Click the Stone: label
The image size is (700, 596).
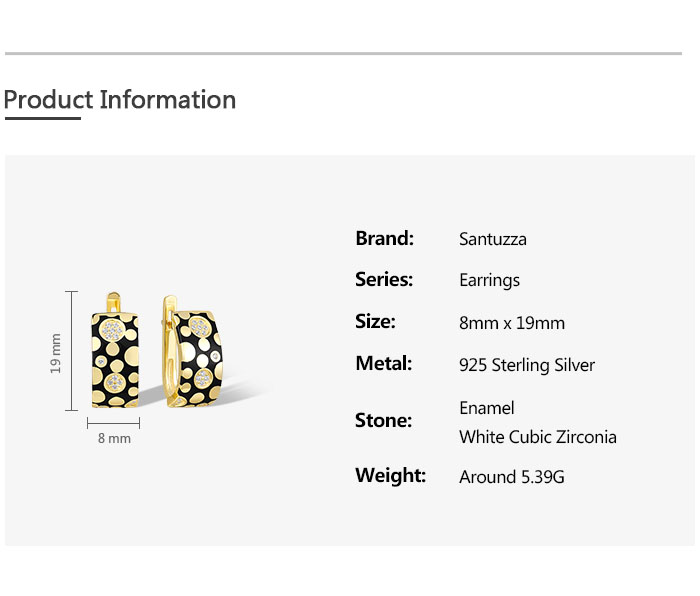click(x=383, y=421)
